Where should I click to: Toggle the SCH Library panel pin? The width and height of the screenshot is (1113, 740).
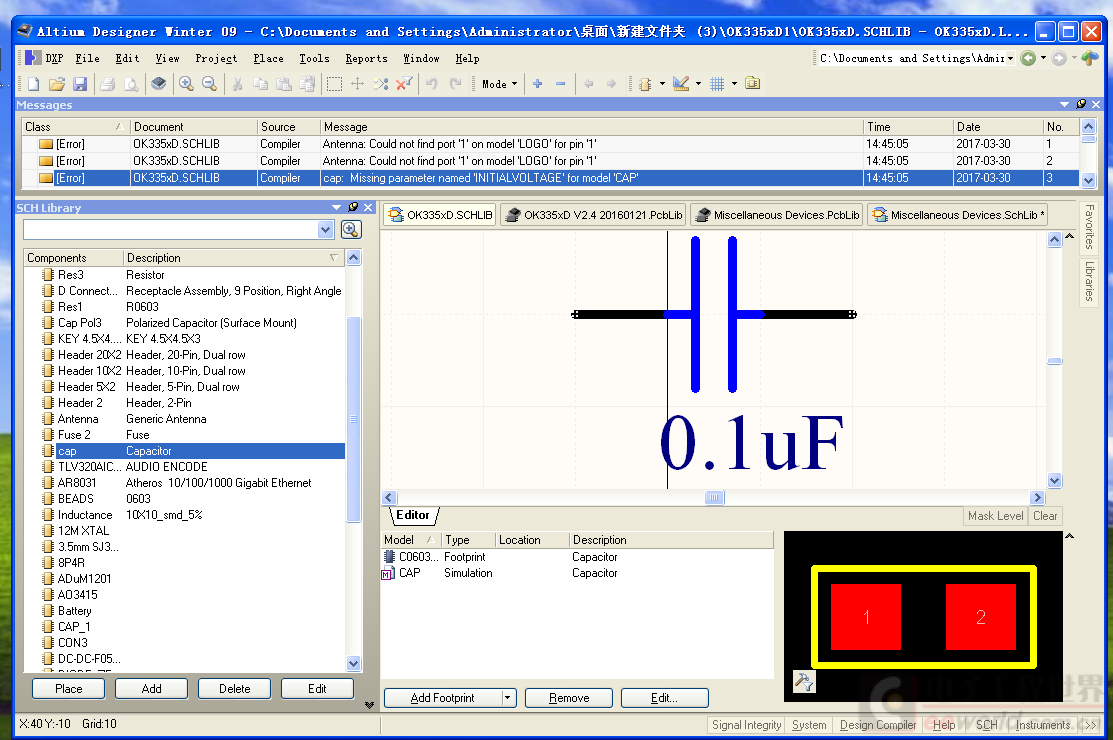(353, 207)
